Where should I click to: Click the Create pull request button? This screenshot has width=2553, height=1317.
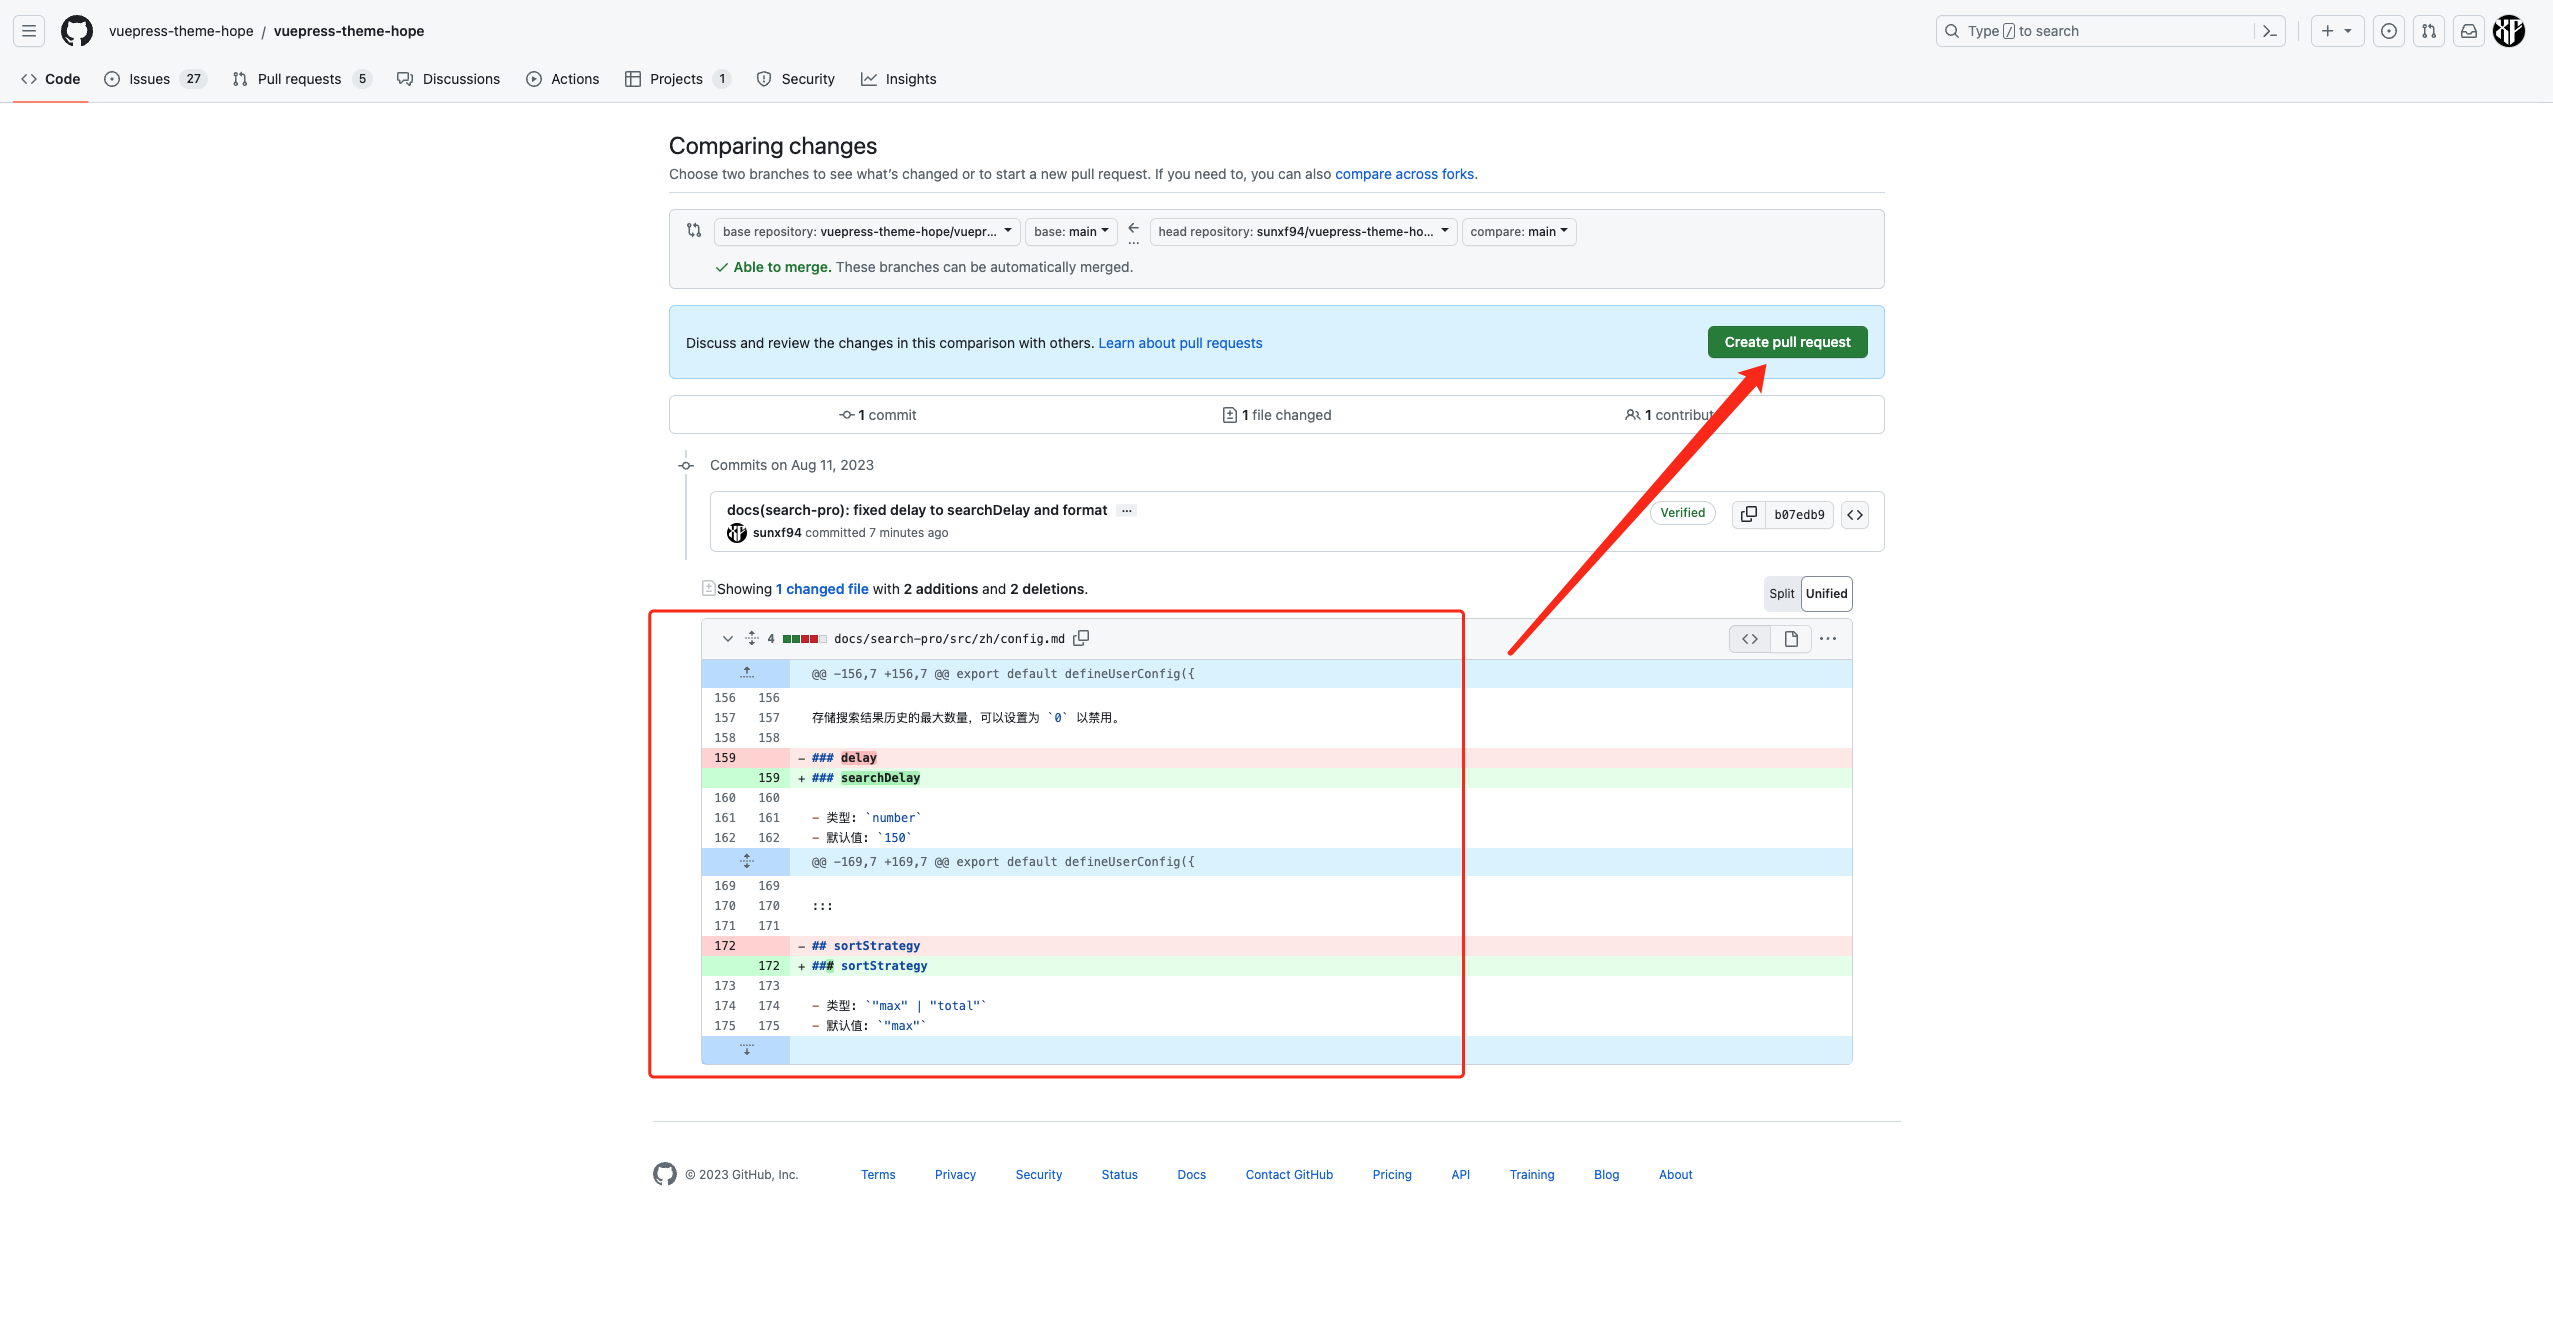click(x=1787, y=342)
